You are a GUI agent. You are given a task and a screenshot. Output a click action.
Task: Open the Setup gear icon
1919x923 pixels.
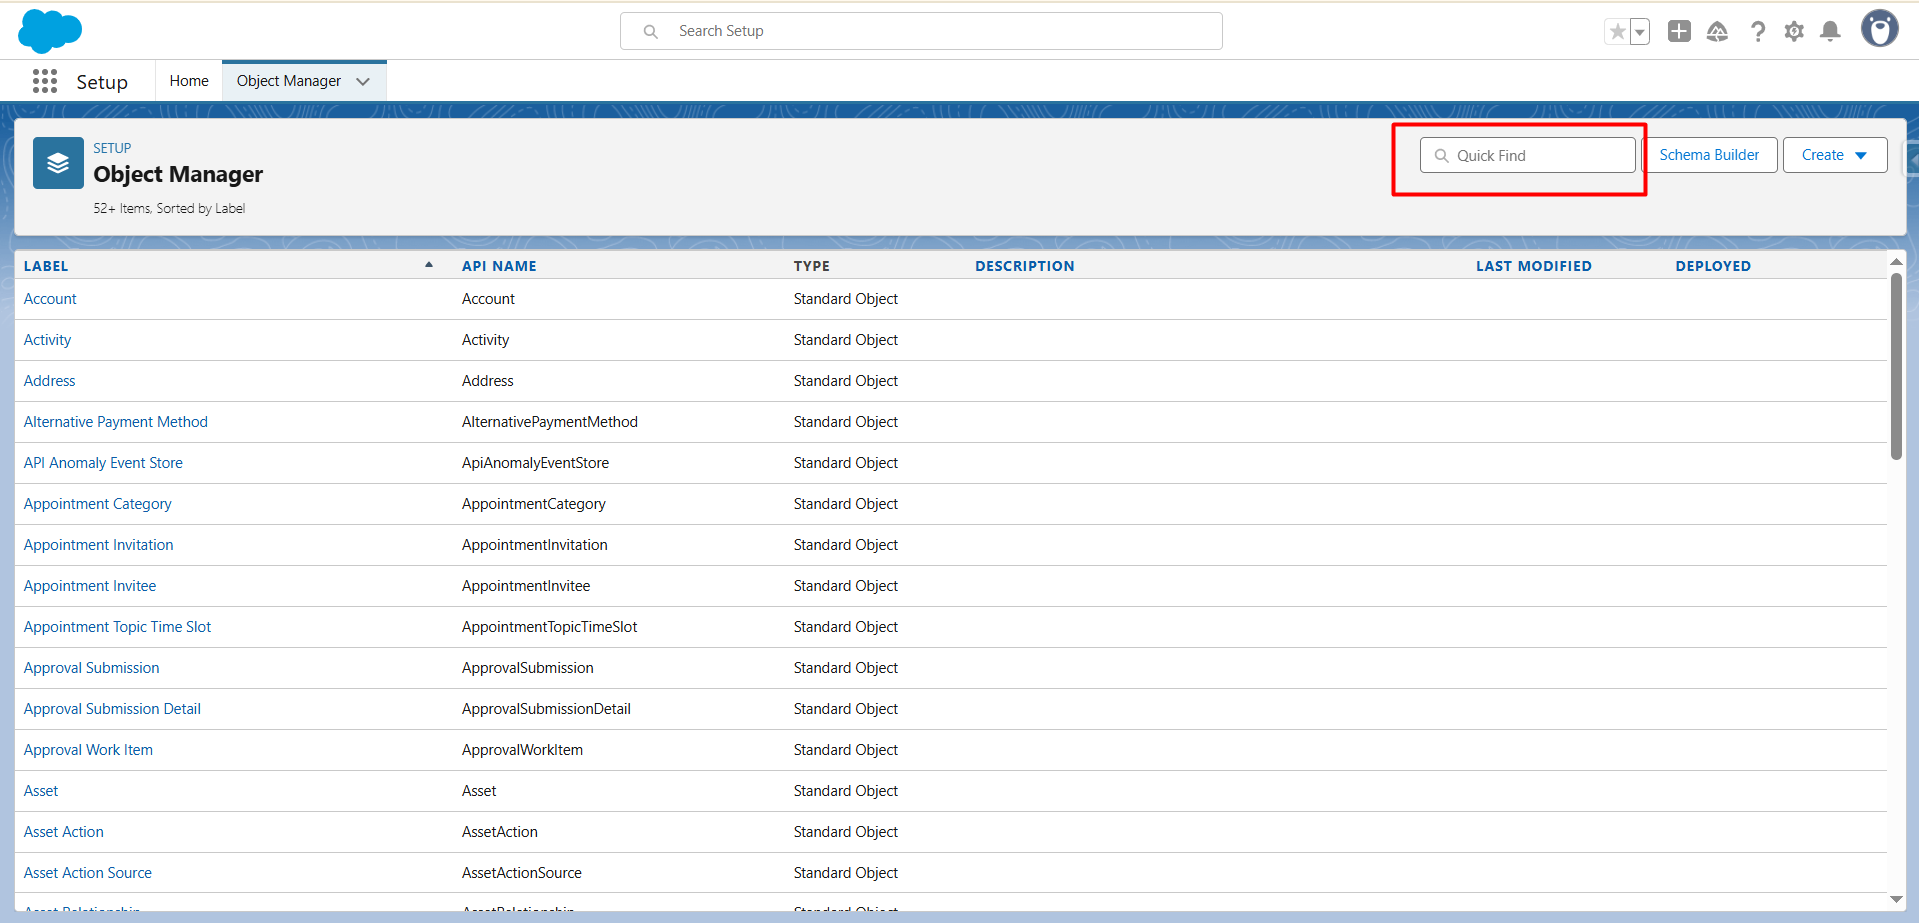(1794, 32)
